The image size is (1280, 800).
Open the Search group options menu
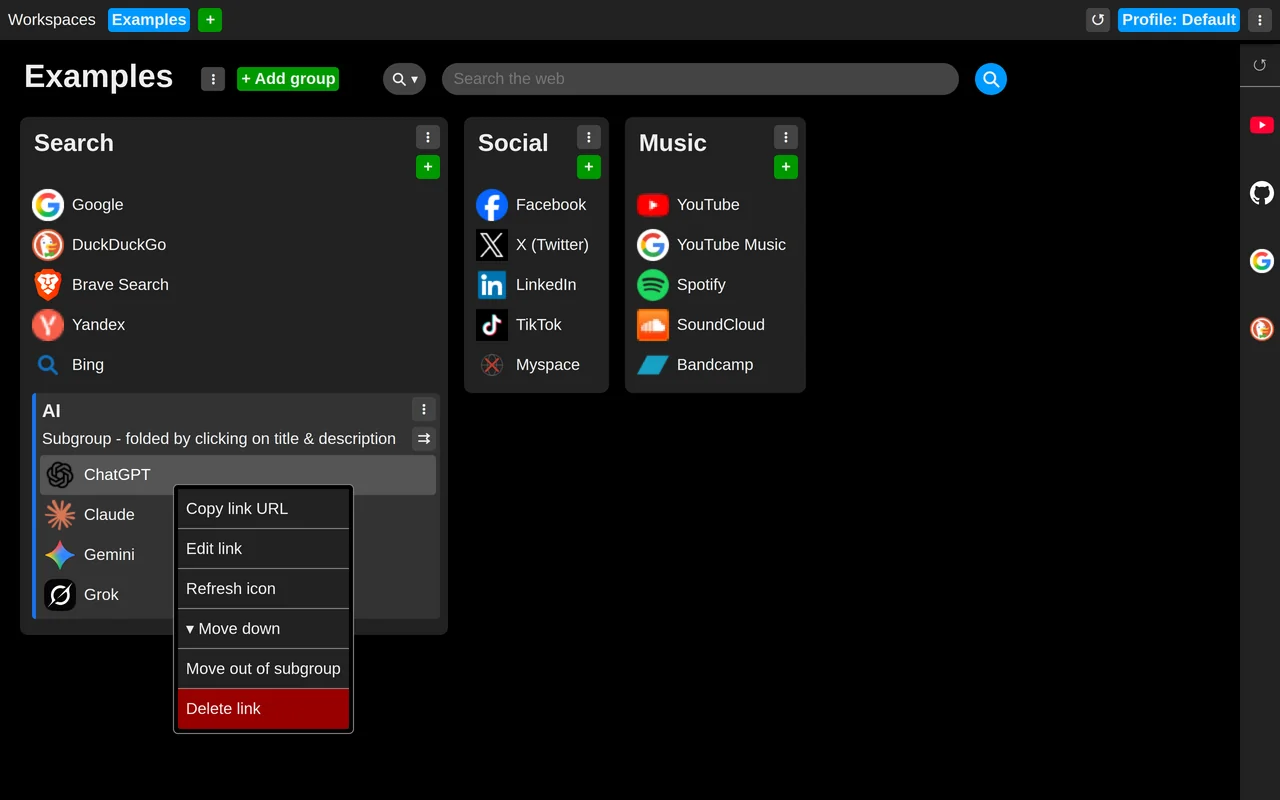pyautogui.click(x=428, y=137)
